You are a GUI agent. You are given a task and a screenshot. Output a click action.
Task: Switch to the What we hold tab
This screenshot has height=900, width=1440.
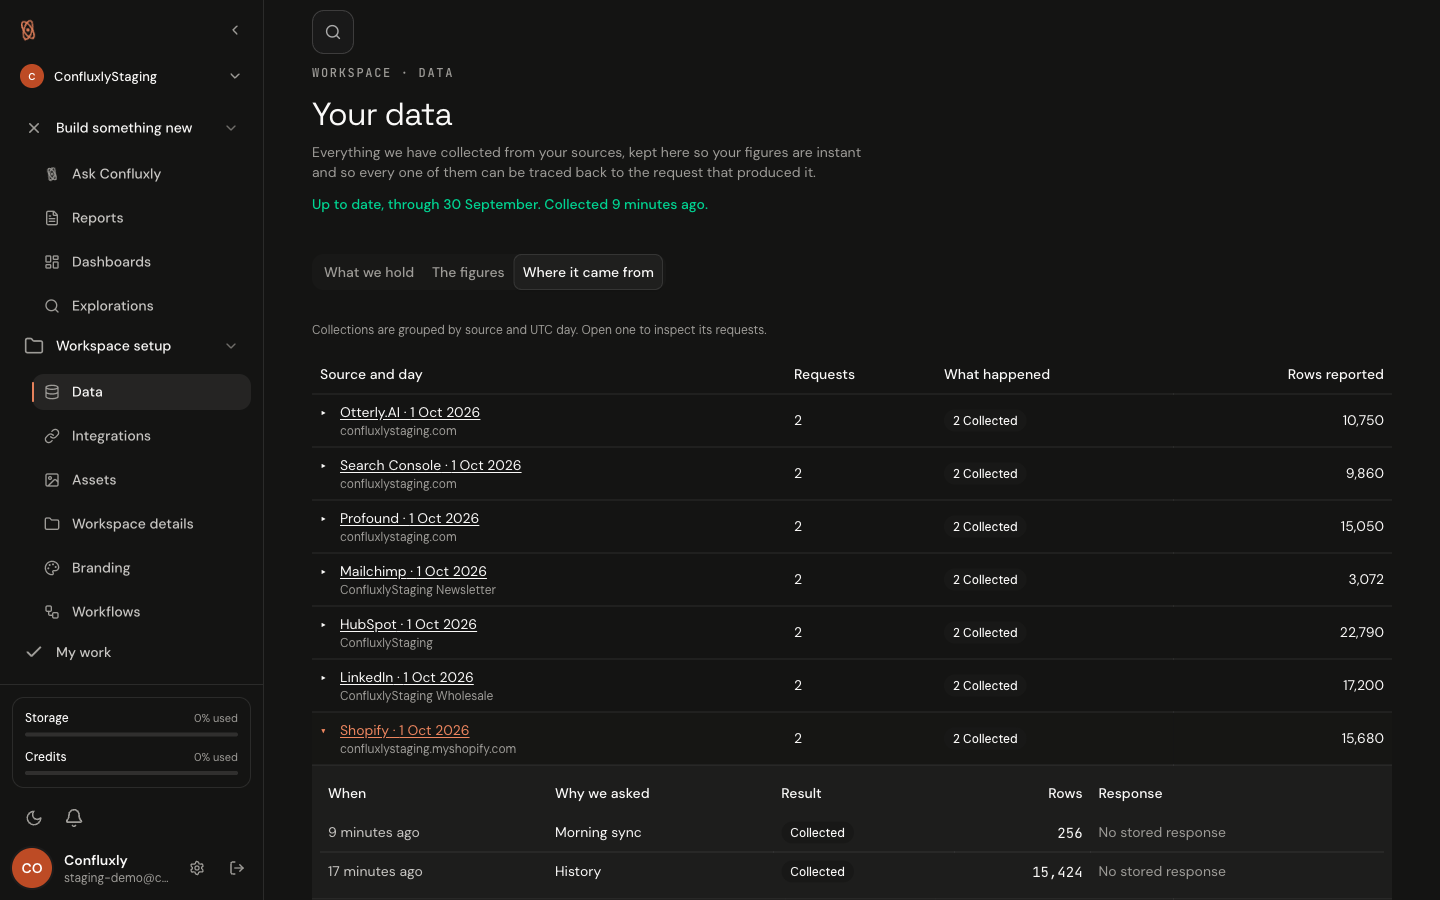pos(369,272)
